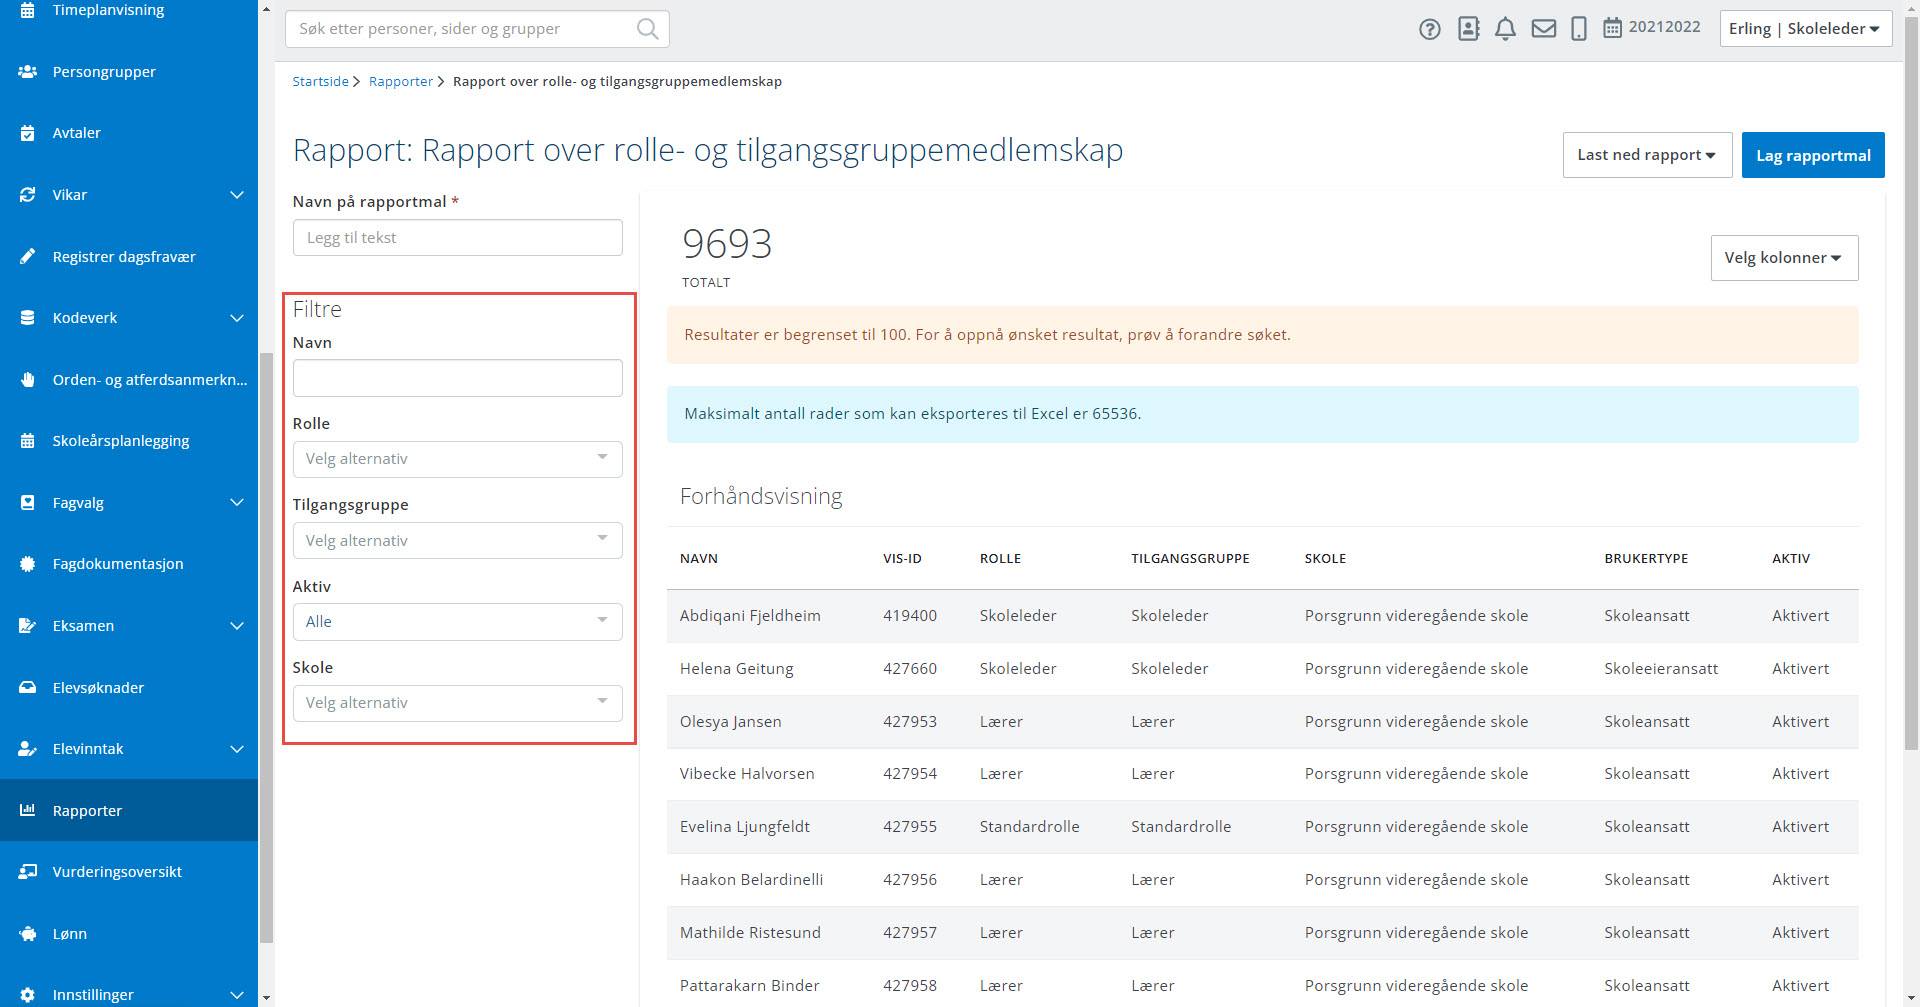Go to Rapporter breadcrumb link

point(400,82)
